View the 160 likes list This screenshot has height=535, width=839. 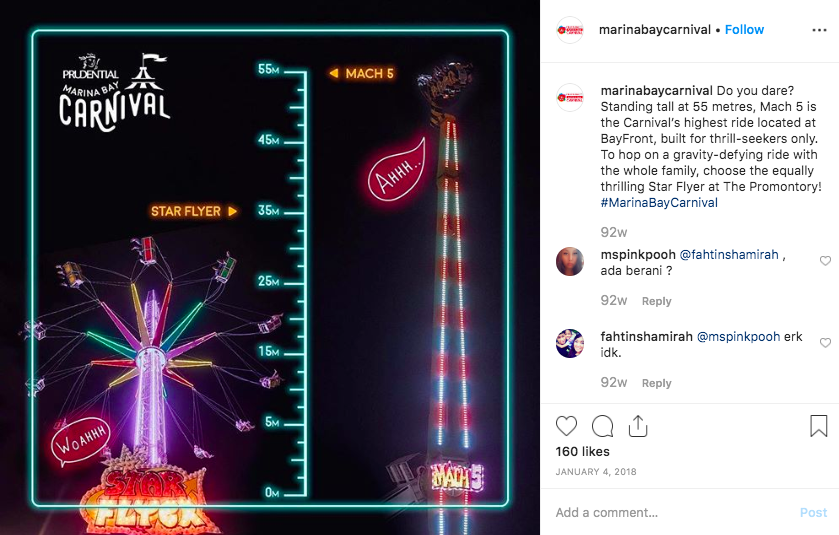point(583,452)
